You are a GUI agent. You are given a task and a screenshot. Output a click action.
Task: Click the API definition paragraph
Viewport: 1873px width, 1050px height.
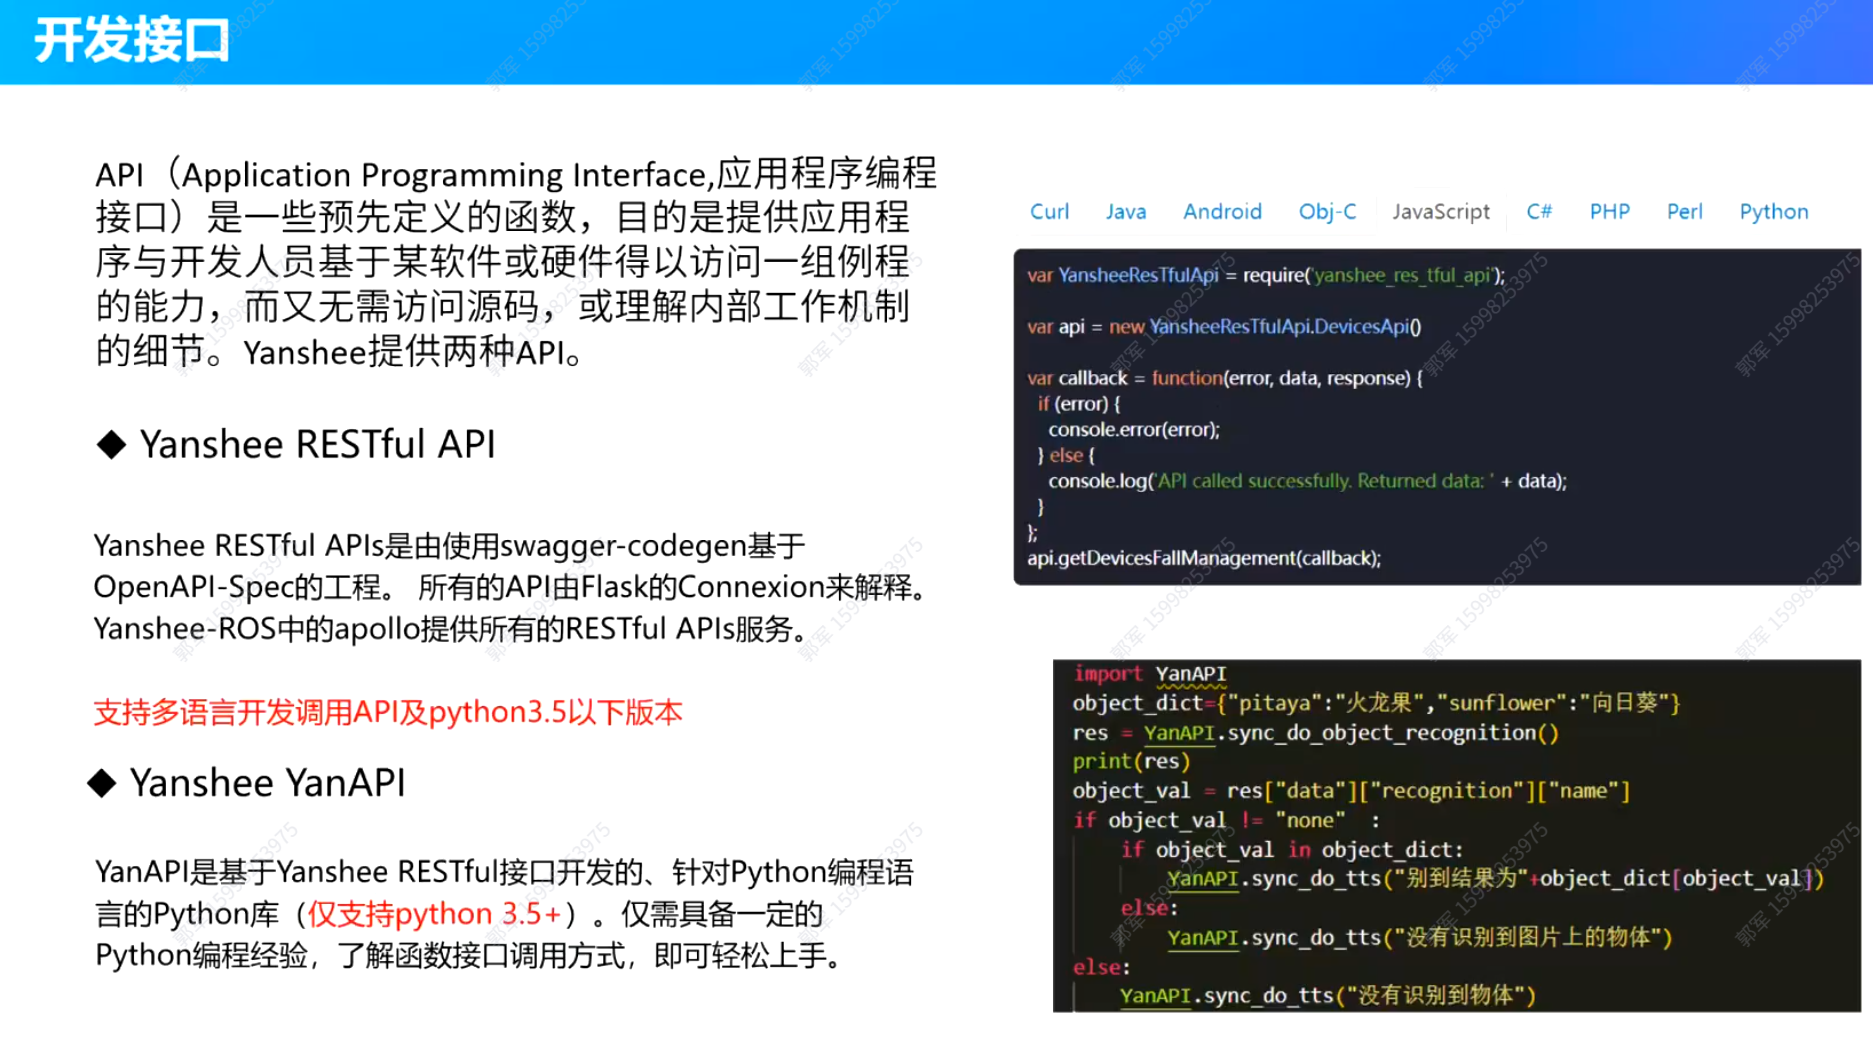pyautogui.click(x=516, y=262)
